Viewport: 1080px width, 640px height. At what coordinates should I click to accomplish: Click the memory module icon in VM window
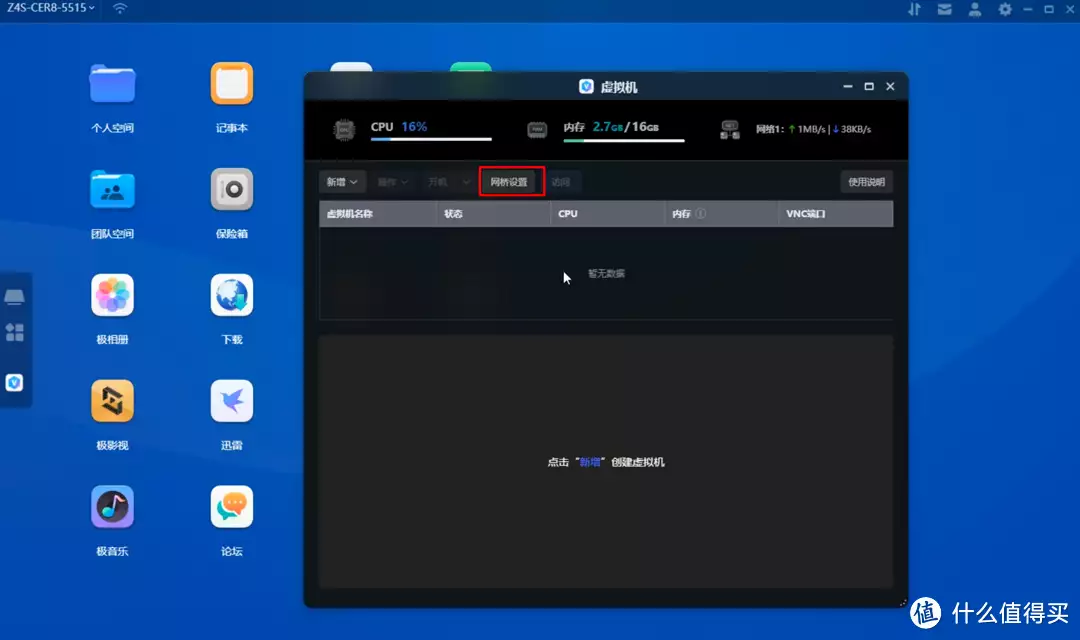[537, 130]
